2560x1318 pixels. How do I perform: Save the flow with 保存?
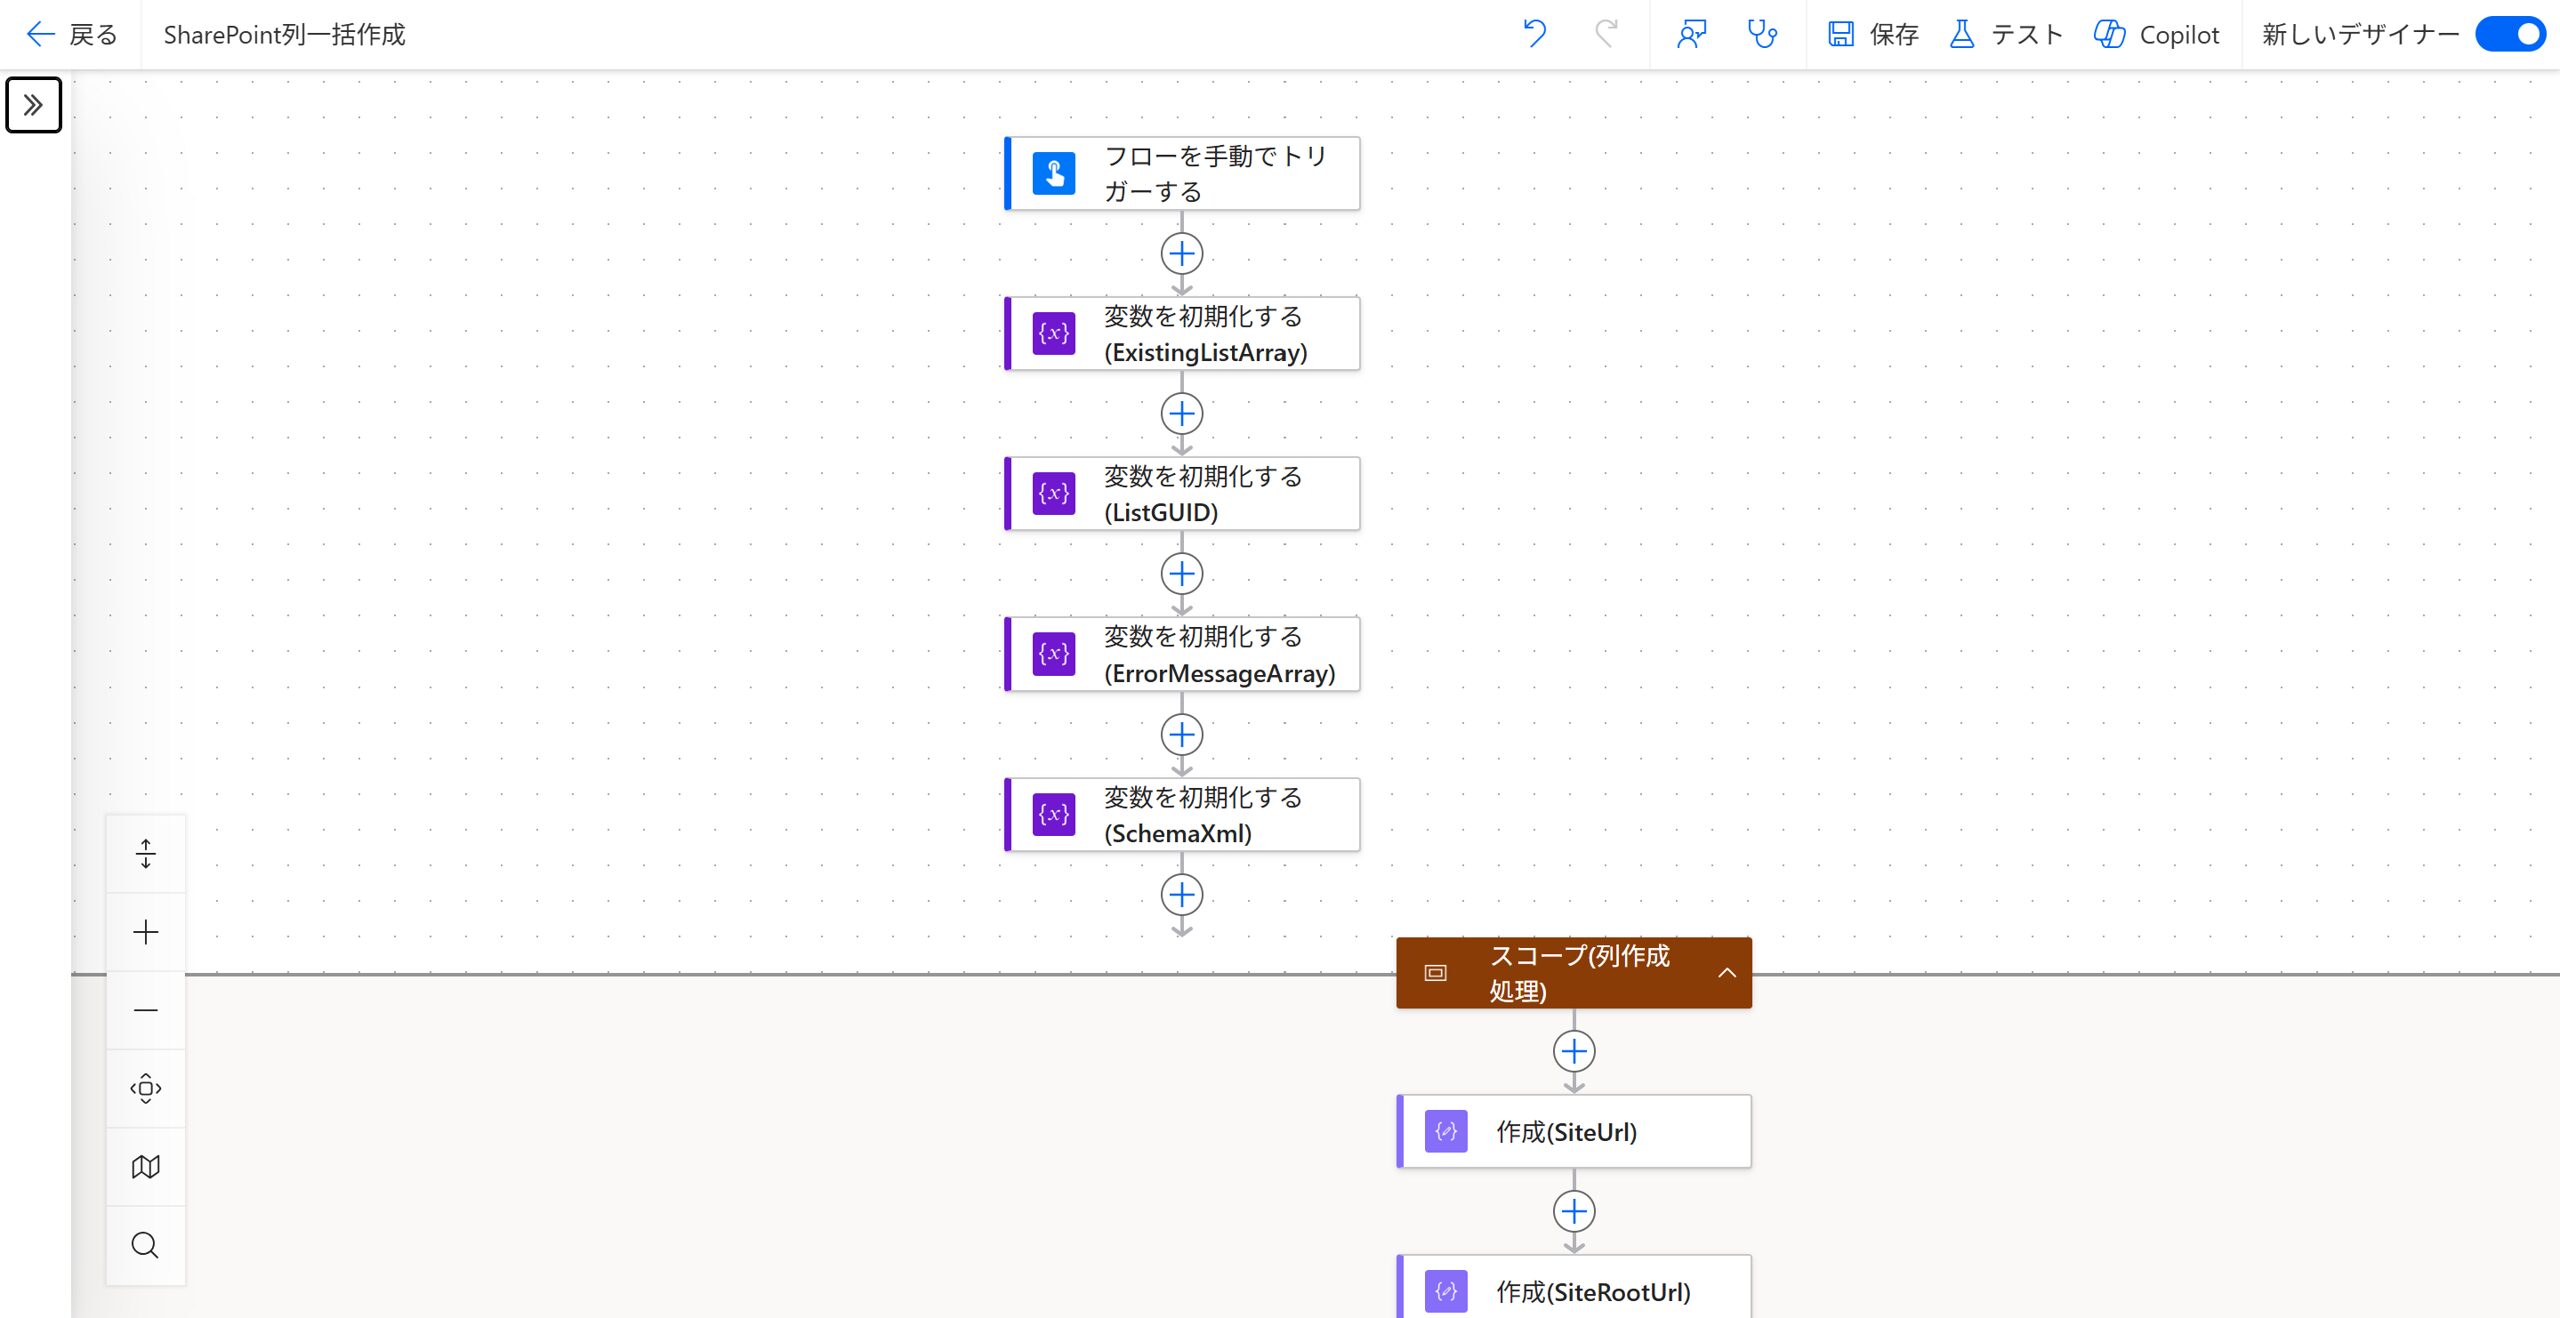(x=1873, y=34)
